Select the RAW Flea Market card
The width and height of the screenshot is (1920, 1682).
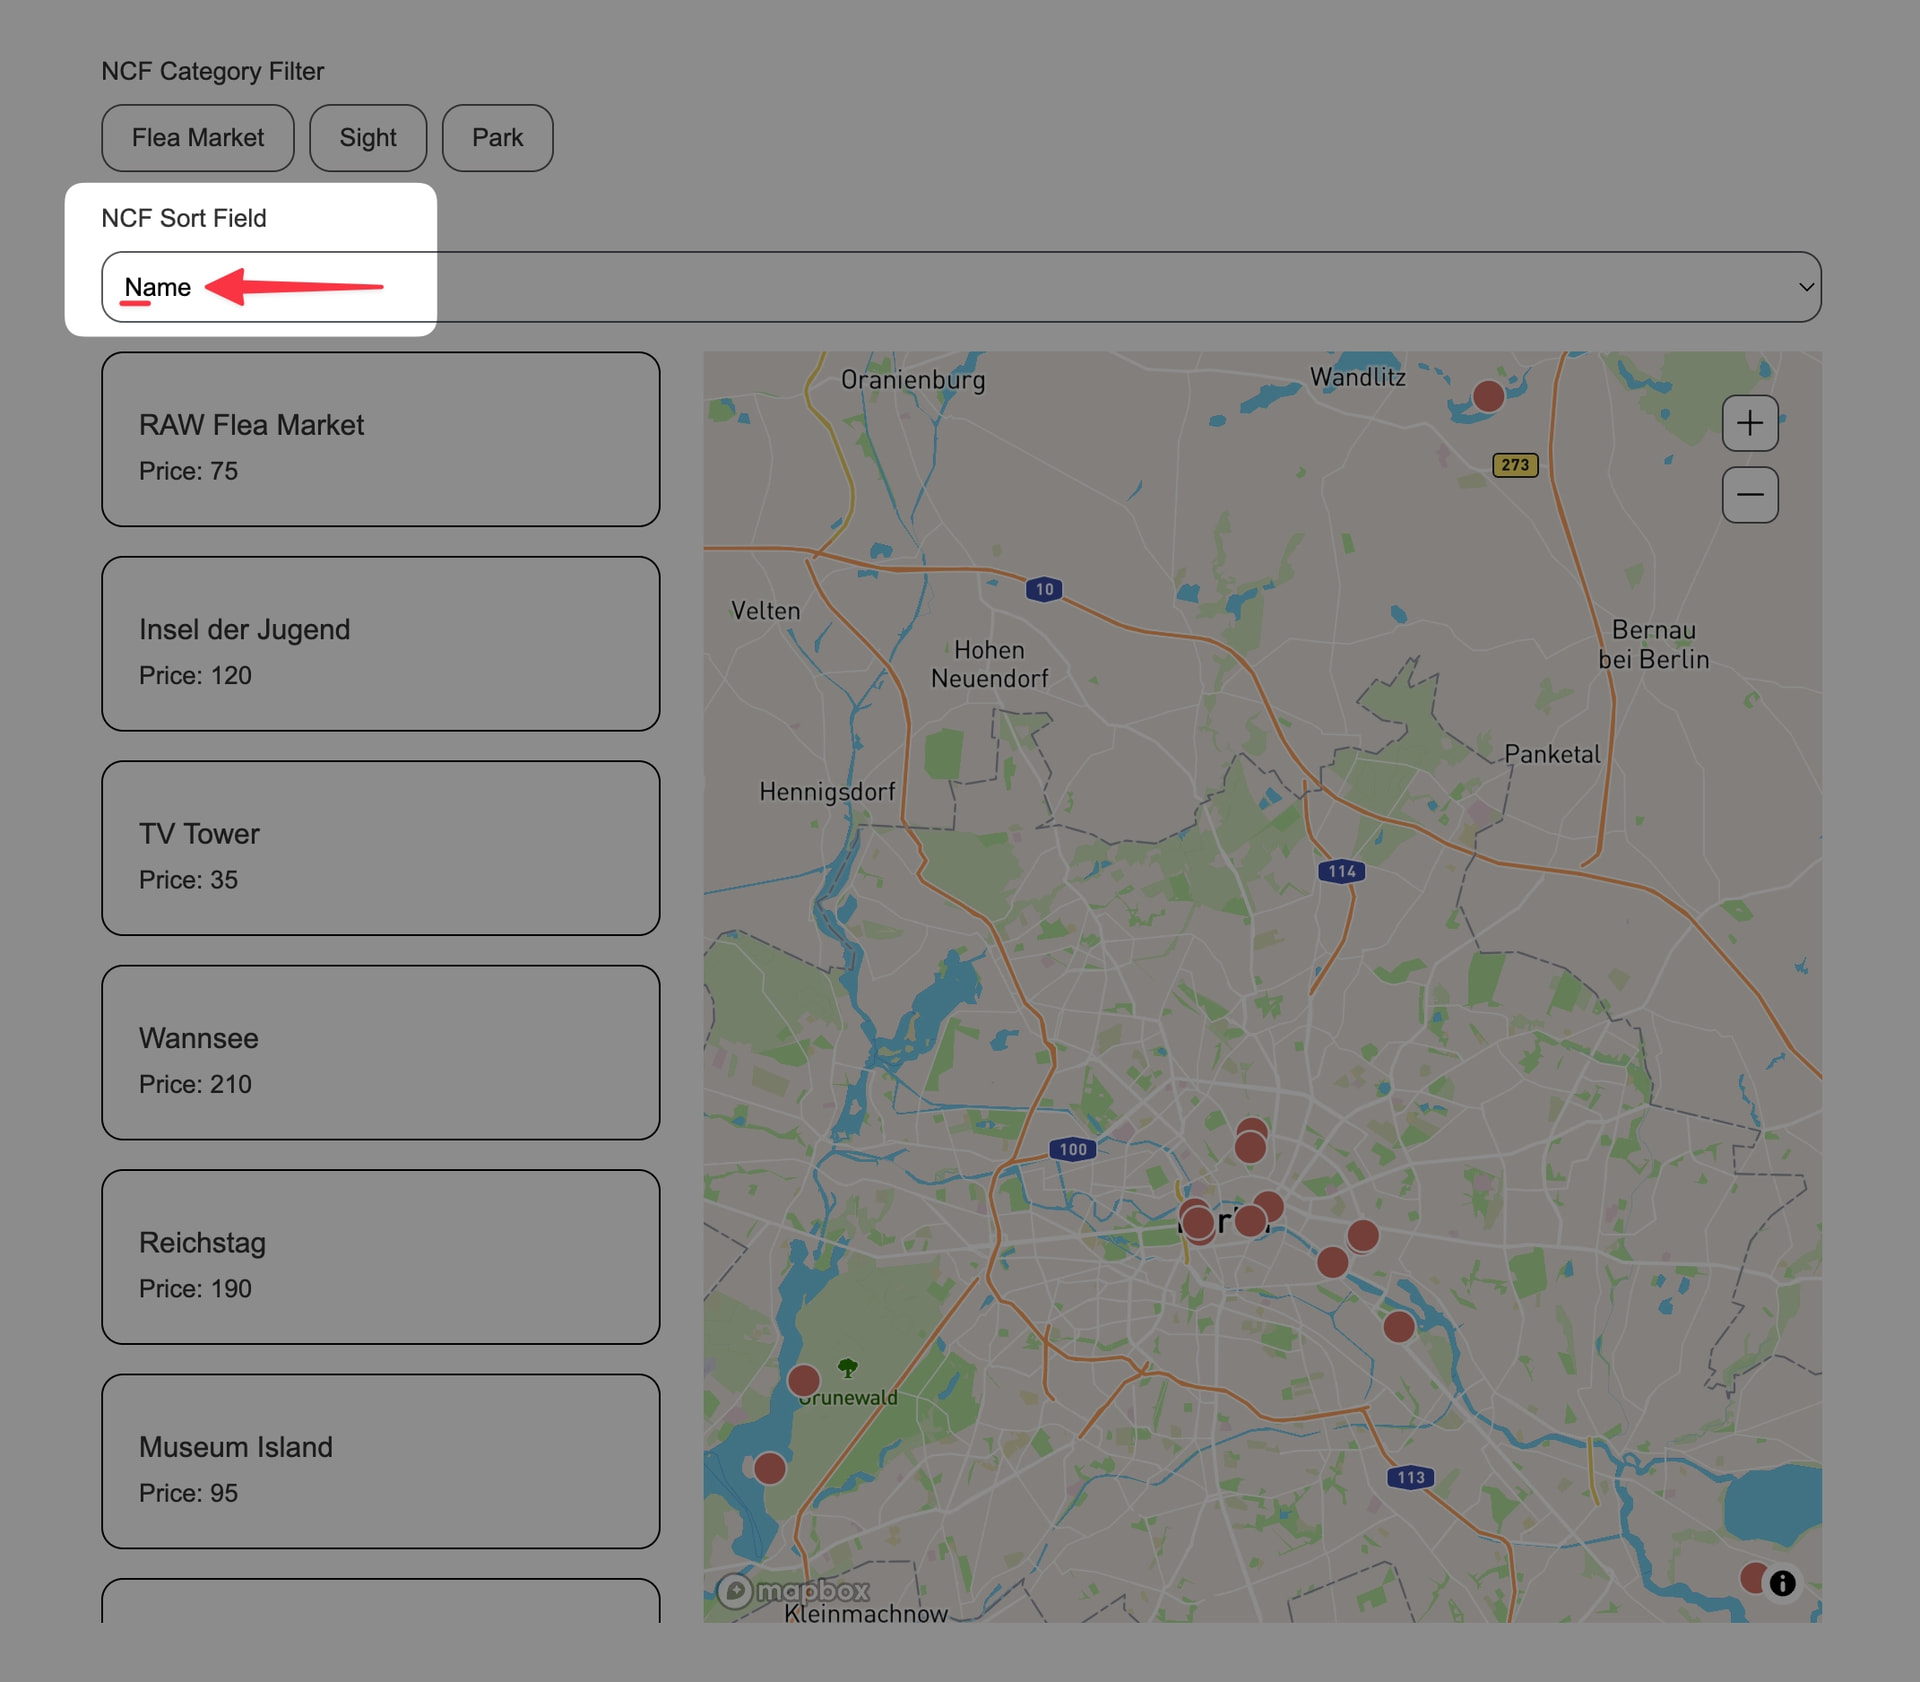tap(381, 439)
